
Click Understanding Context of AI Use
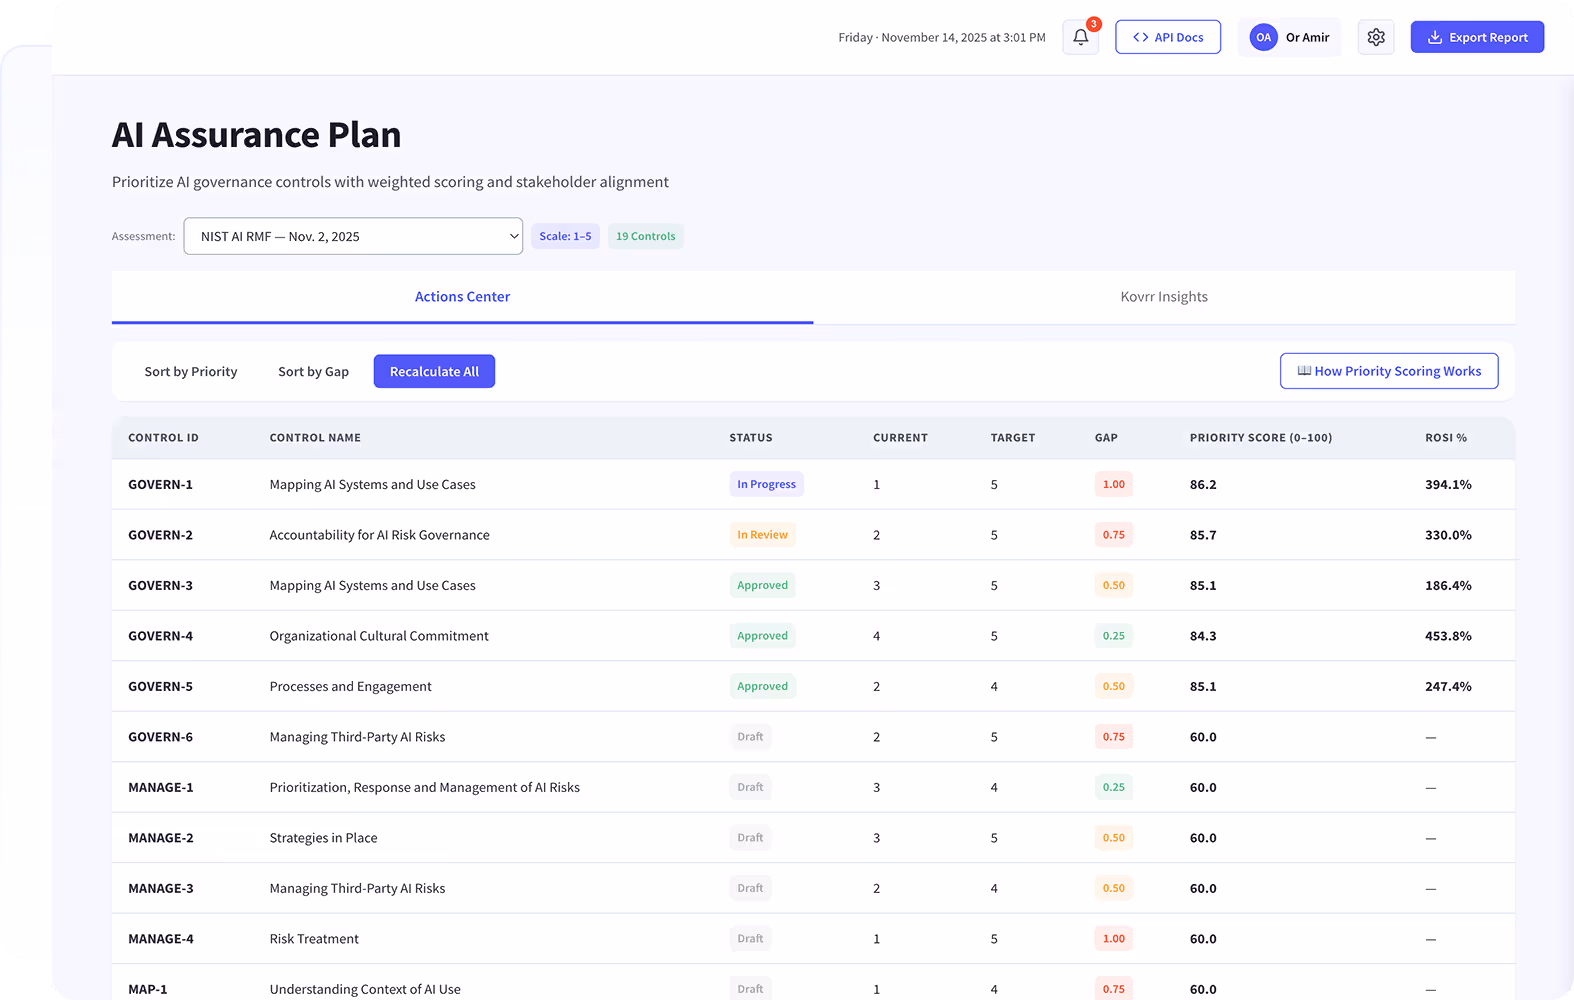pyautogui.click(x=365, y=989)
